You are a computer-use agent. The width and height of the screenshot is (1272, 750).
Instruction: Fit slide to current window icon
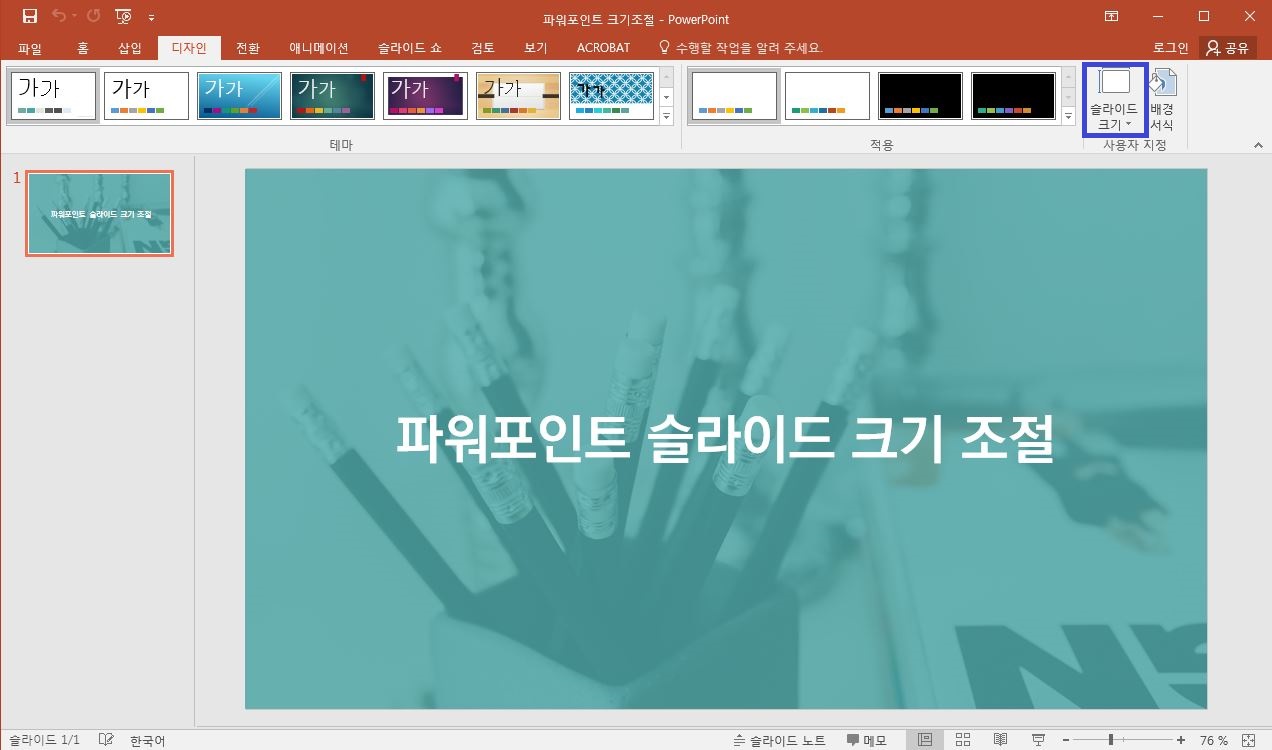1248,740
